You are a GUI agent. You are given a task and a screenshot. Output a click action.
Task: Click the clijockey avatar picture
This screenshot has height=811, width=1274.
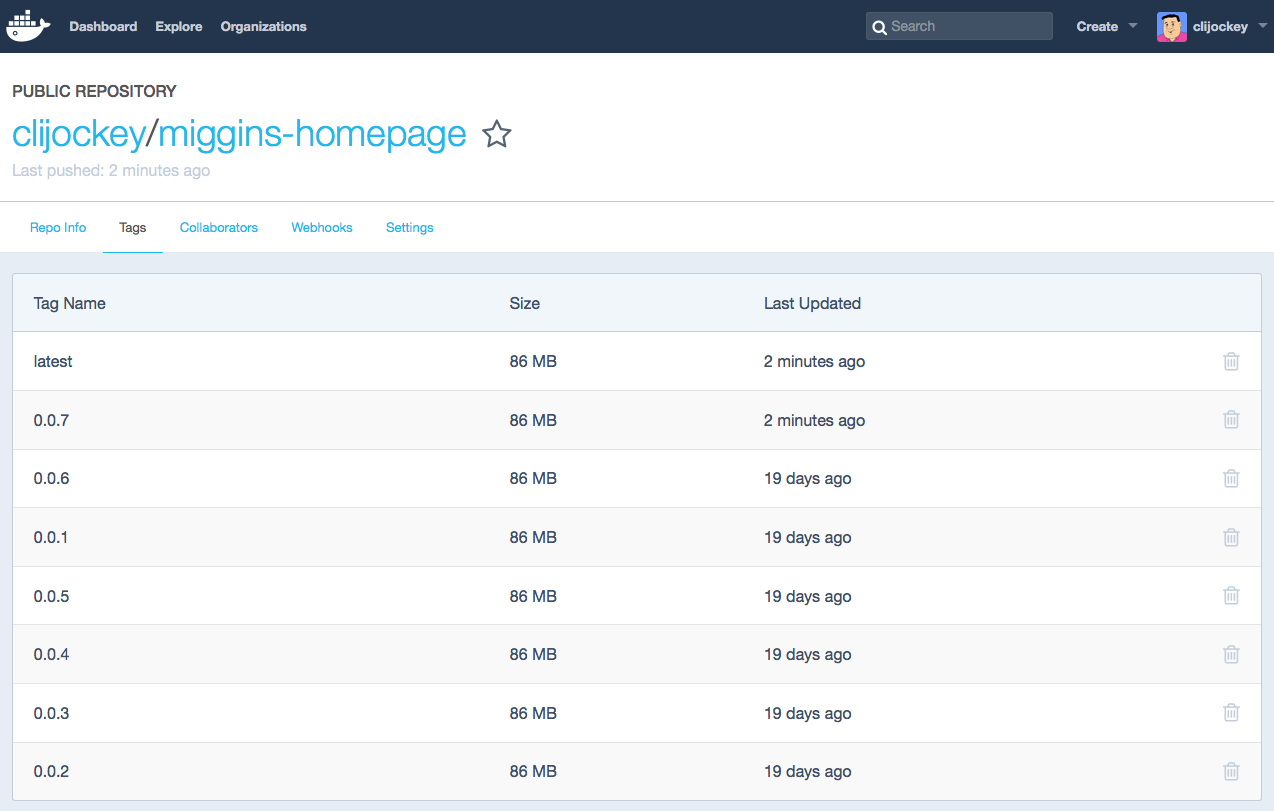[1171, 27]
